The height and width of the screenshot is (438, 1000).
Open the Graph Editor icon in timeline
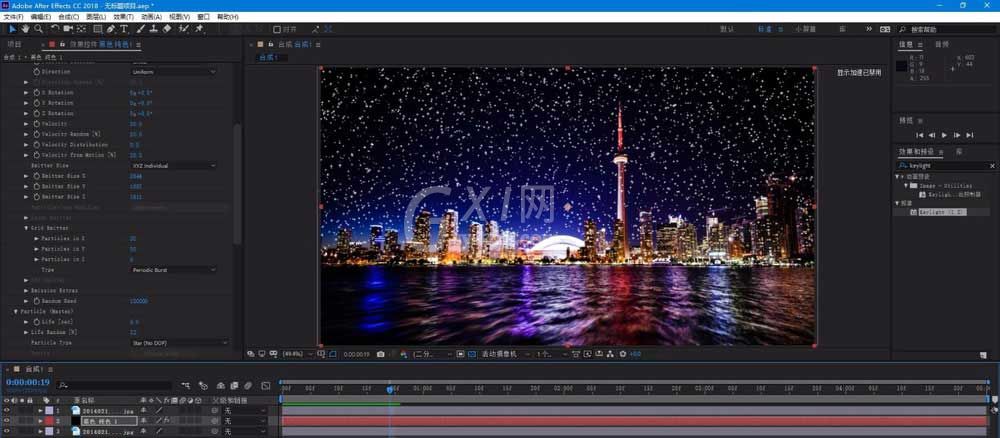[x=266, y=386]
